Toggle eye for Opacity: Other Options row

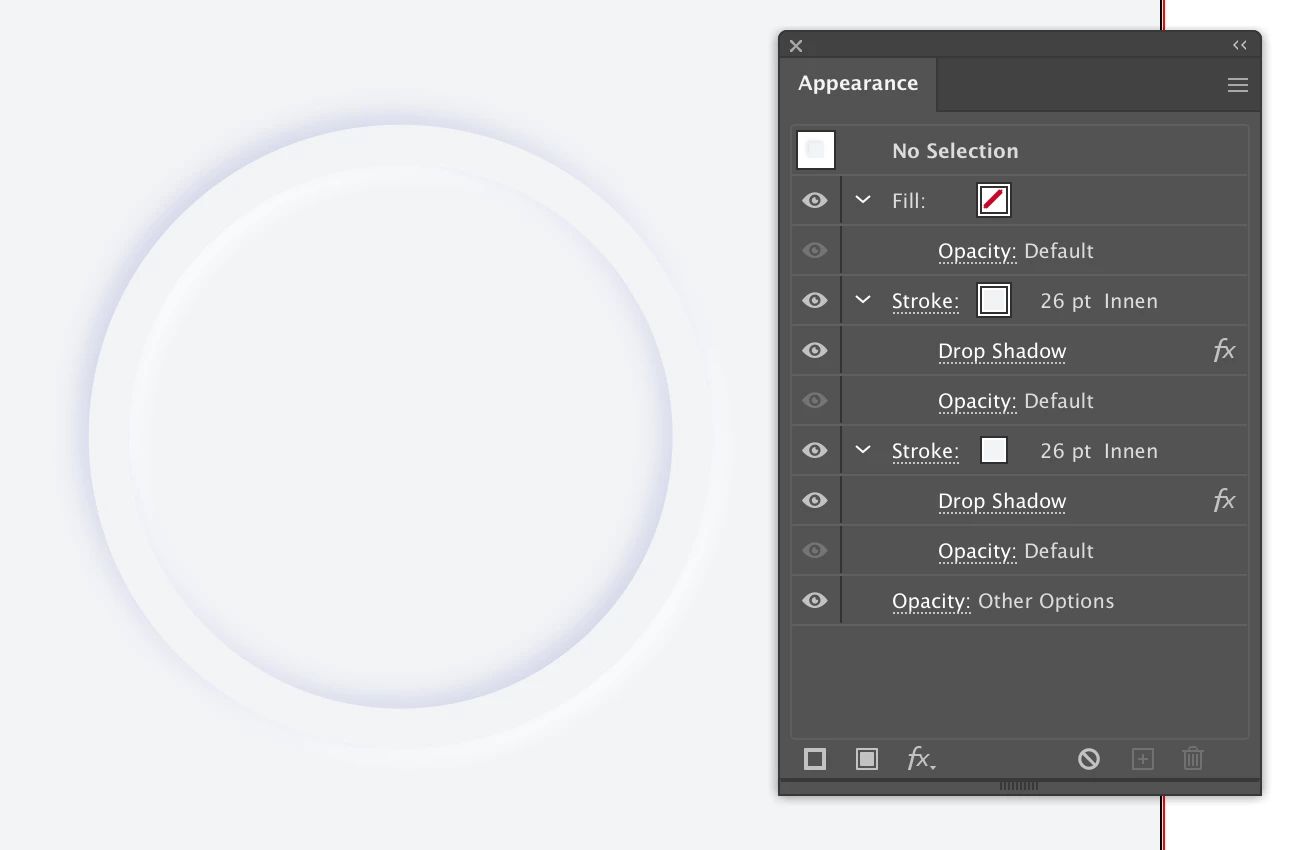click(815, 601)
